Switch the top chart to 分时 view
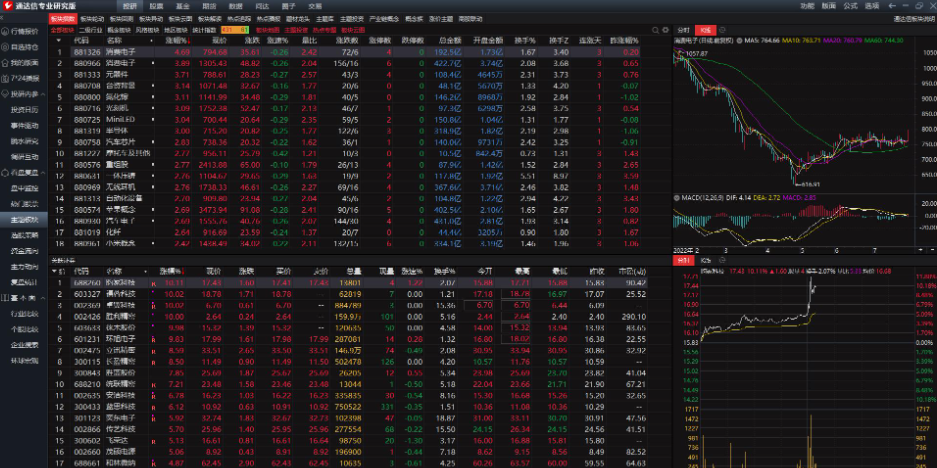 684,31
